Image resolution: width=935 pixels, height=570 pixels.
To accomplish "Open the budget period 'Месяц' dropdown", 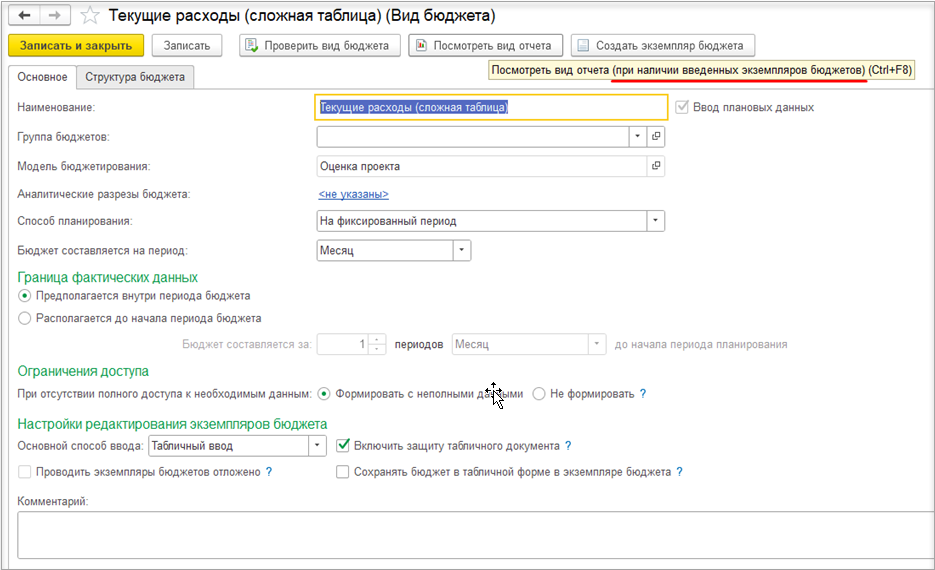I will (x=462, y=250).
